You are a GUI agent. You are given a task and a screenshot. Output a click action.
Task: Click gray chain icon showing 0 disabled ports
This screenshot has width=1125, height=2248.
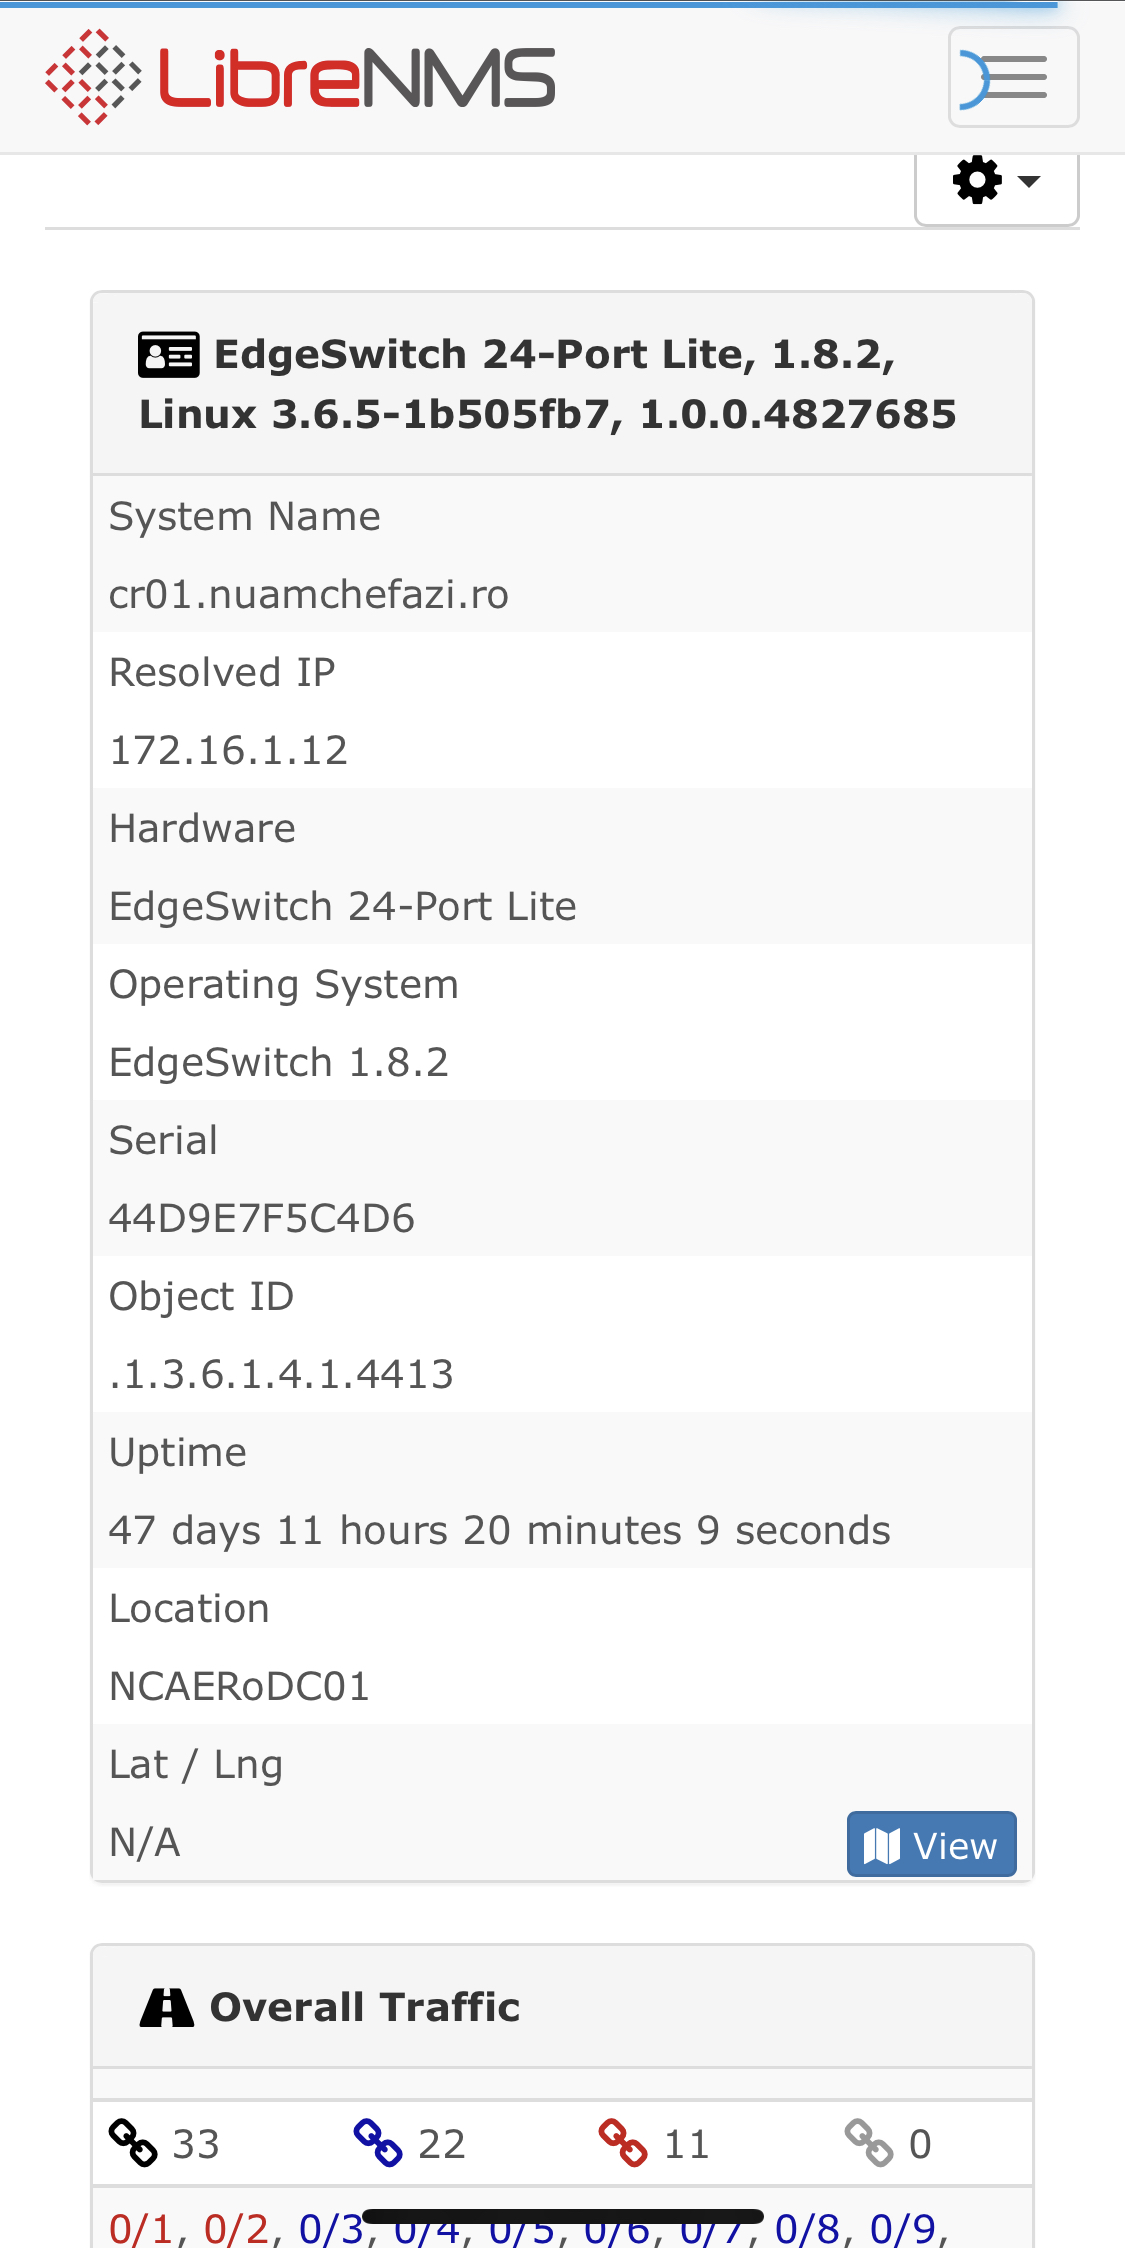pos(868,2143)
